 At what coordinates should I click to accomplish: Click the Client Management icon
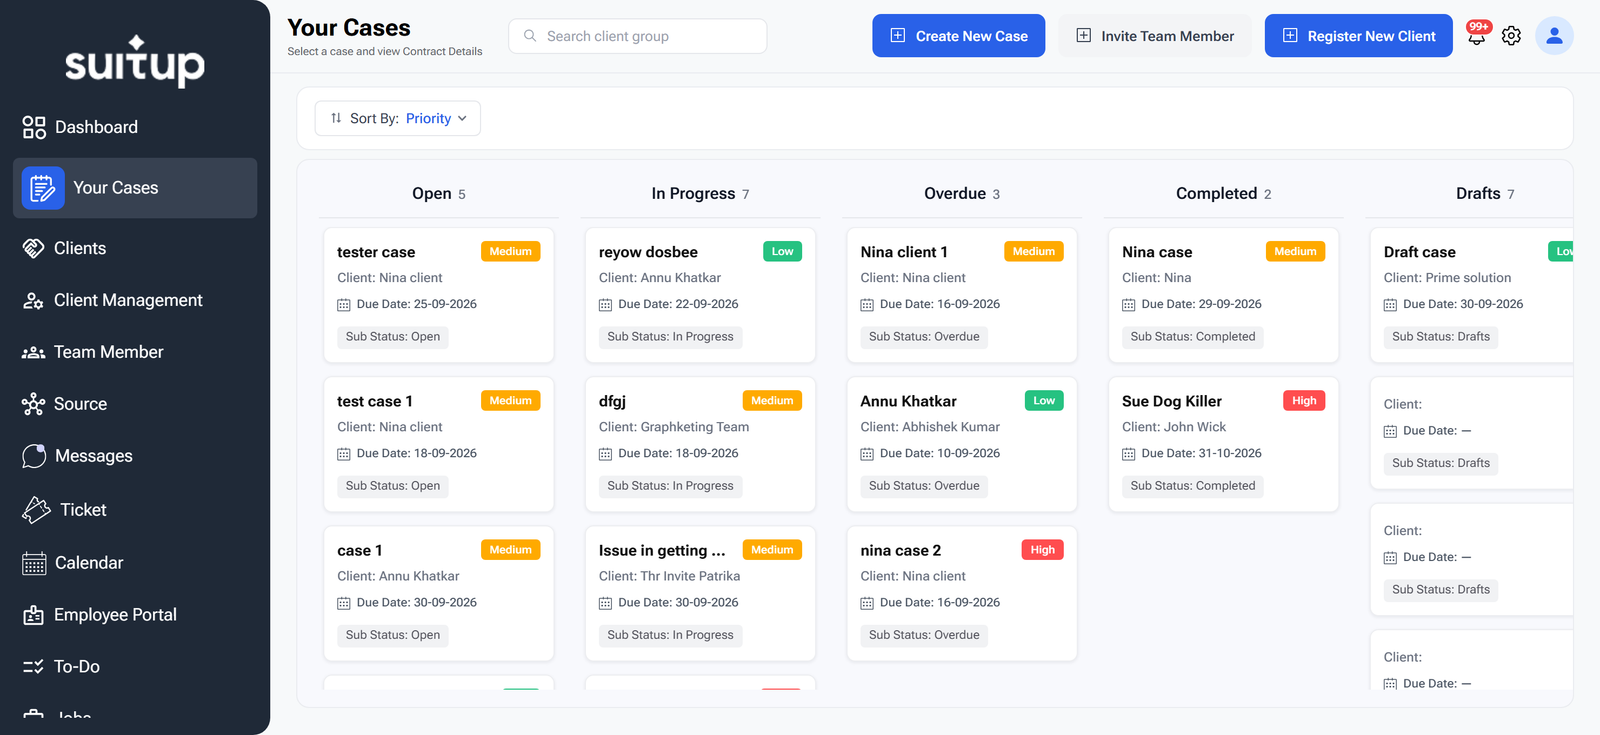[x=34, y=300]
